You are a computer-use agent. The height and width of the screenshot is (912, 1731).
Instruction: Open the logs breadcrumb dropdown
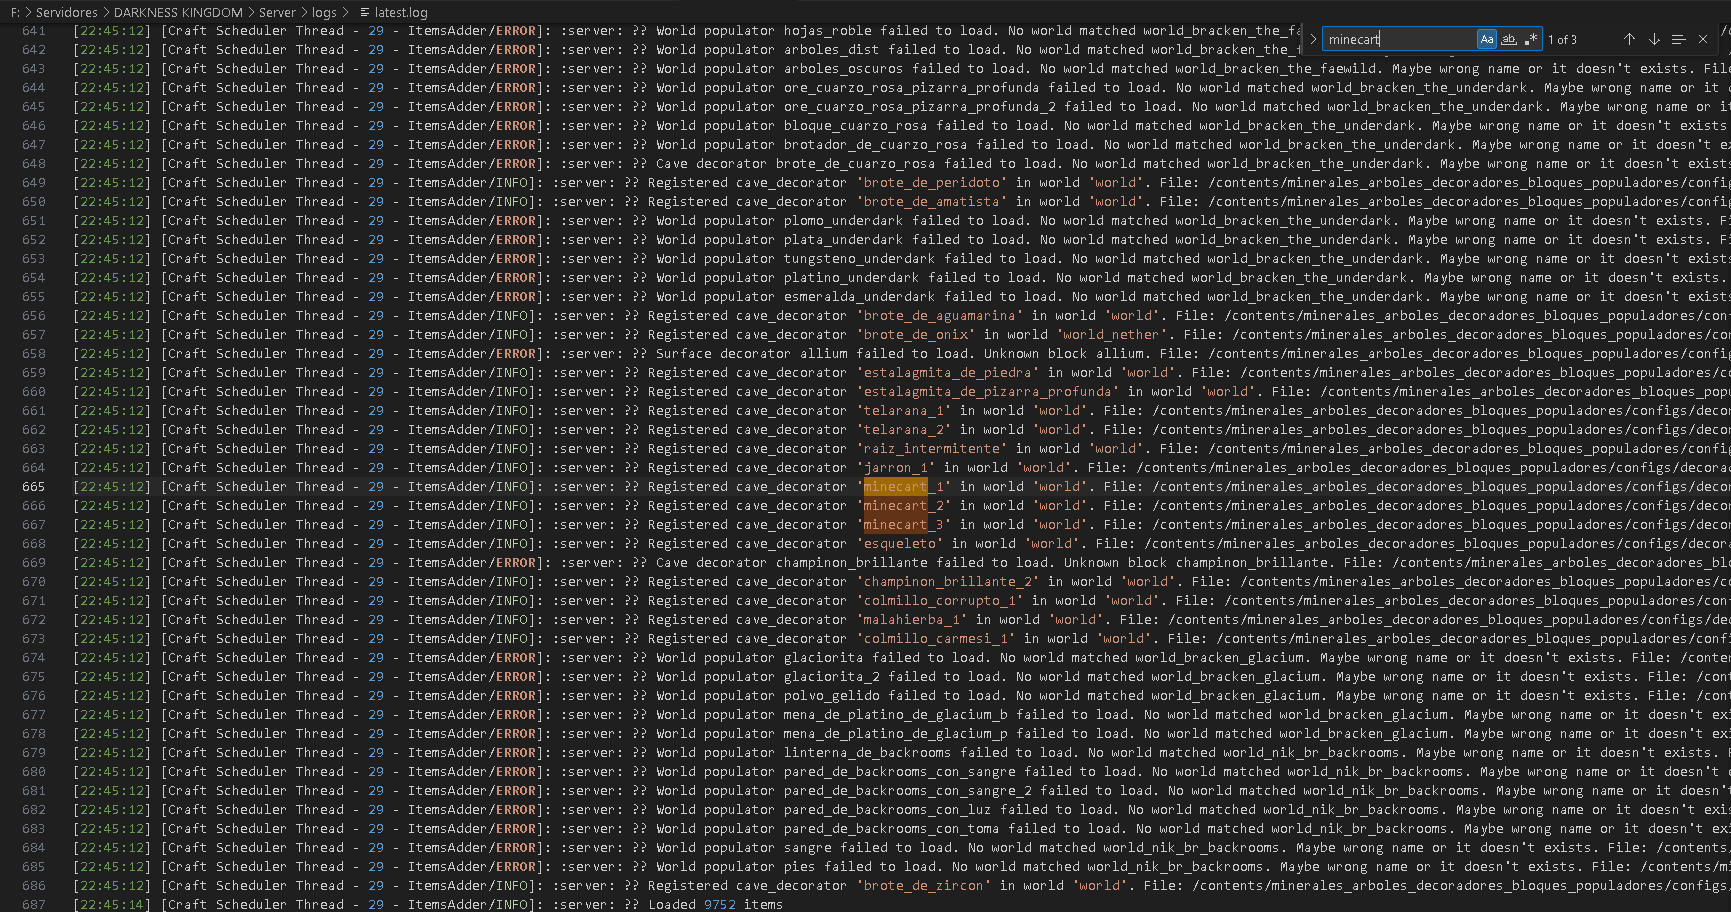322,13
